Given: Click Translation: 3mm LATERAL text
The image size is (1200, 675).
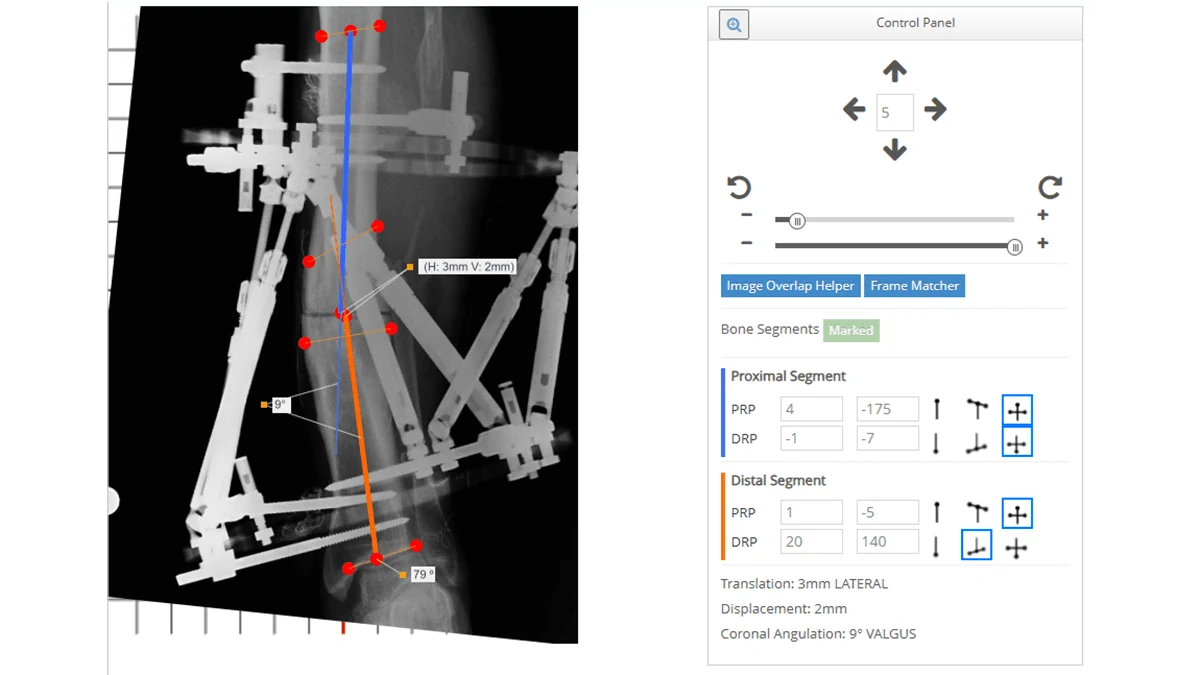Looking at the screenshot, I should [x=804, y=584].
